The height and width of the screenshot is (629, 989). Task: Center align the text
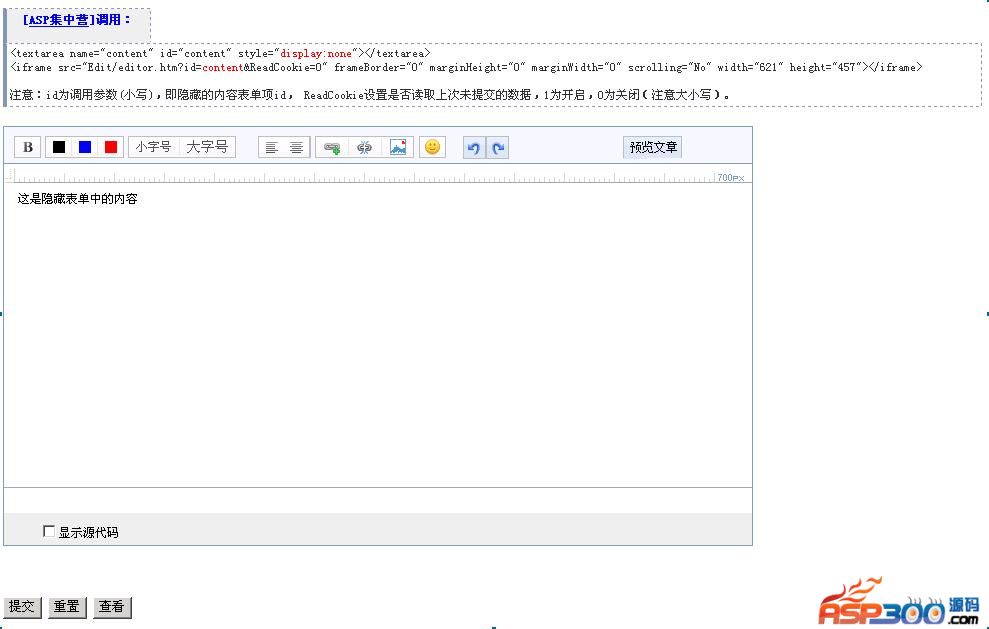[296, 148]
